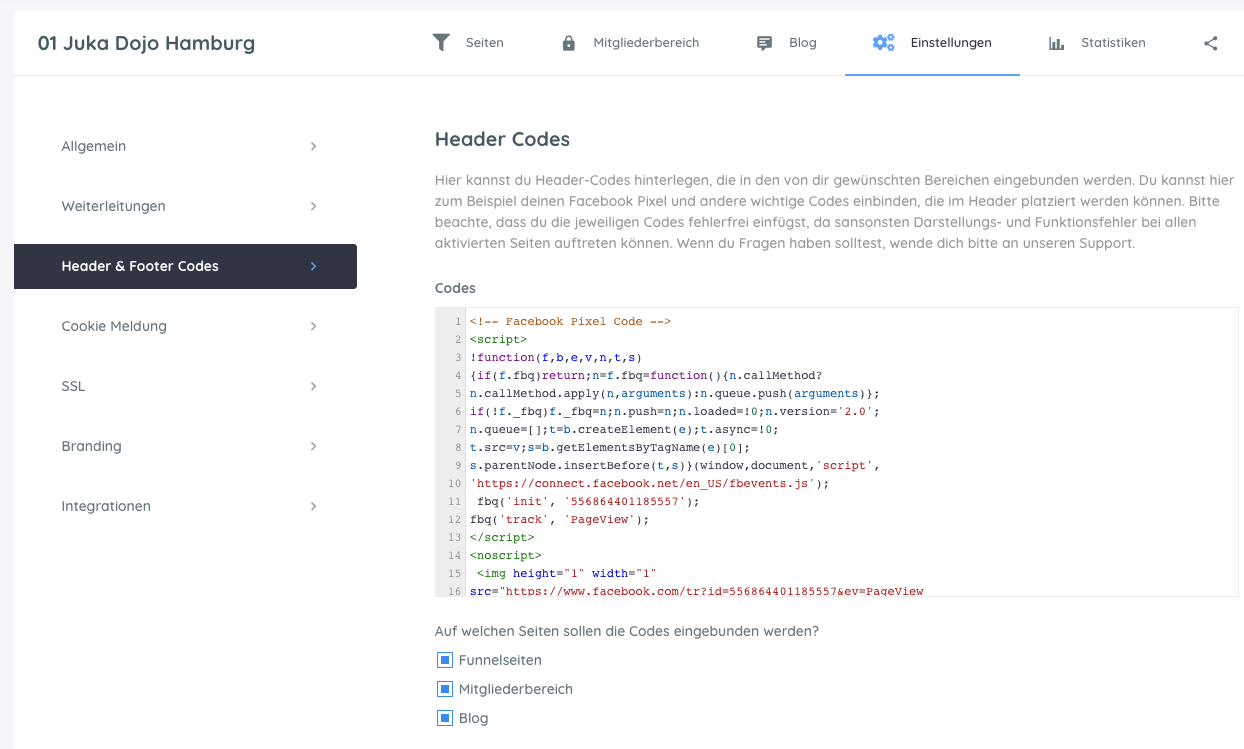Click the Funnelseiten label text
Image resolution: width=1244 pixels, height=749 pixels.
500,660
